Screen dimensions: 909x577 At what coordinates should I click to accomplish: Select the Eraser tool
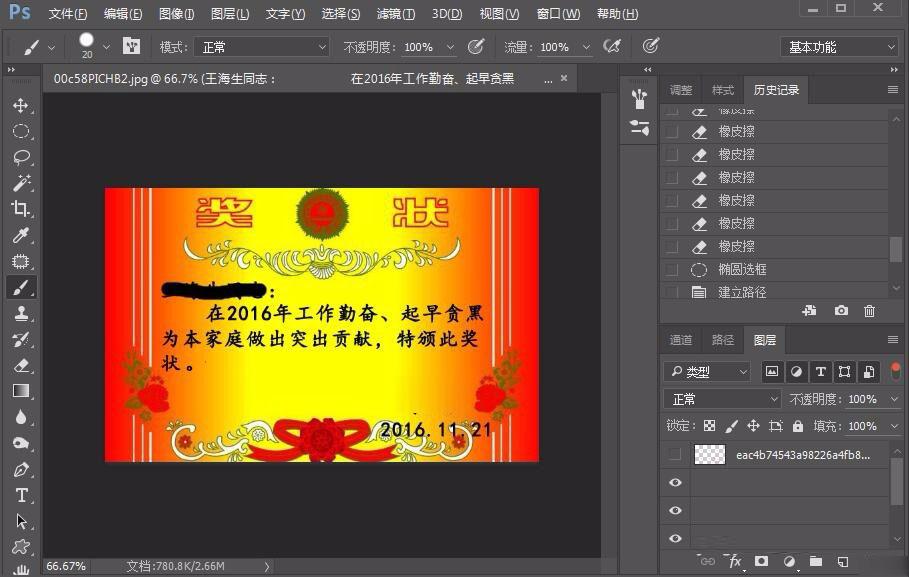tap(21, 366)
